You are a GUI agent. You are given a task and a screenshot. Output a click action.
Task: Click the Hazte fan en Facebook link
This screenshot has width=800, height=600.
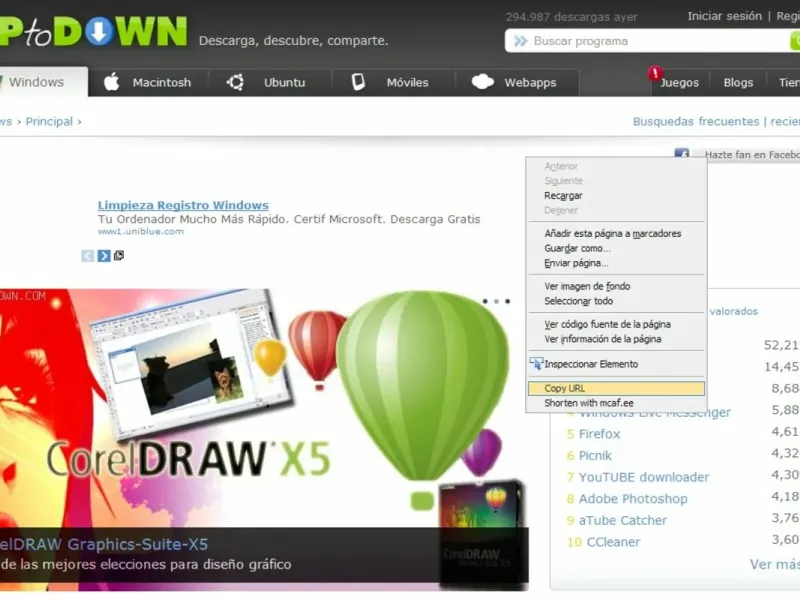752,155
